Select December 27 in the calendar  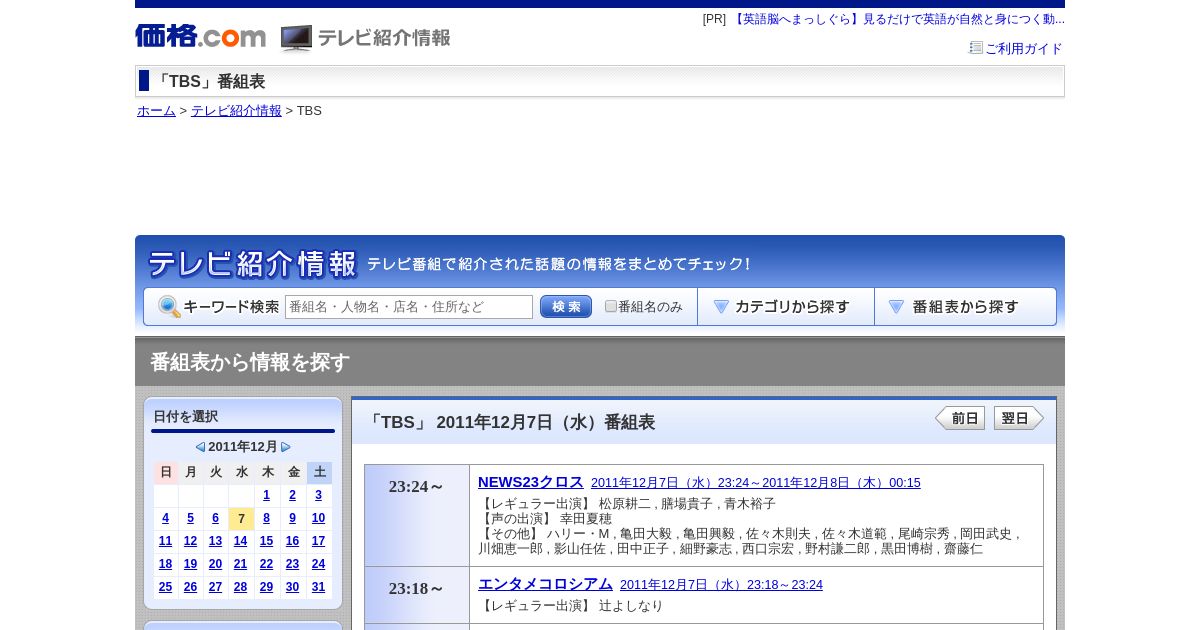coord(215,587)
